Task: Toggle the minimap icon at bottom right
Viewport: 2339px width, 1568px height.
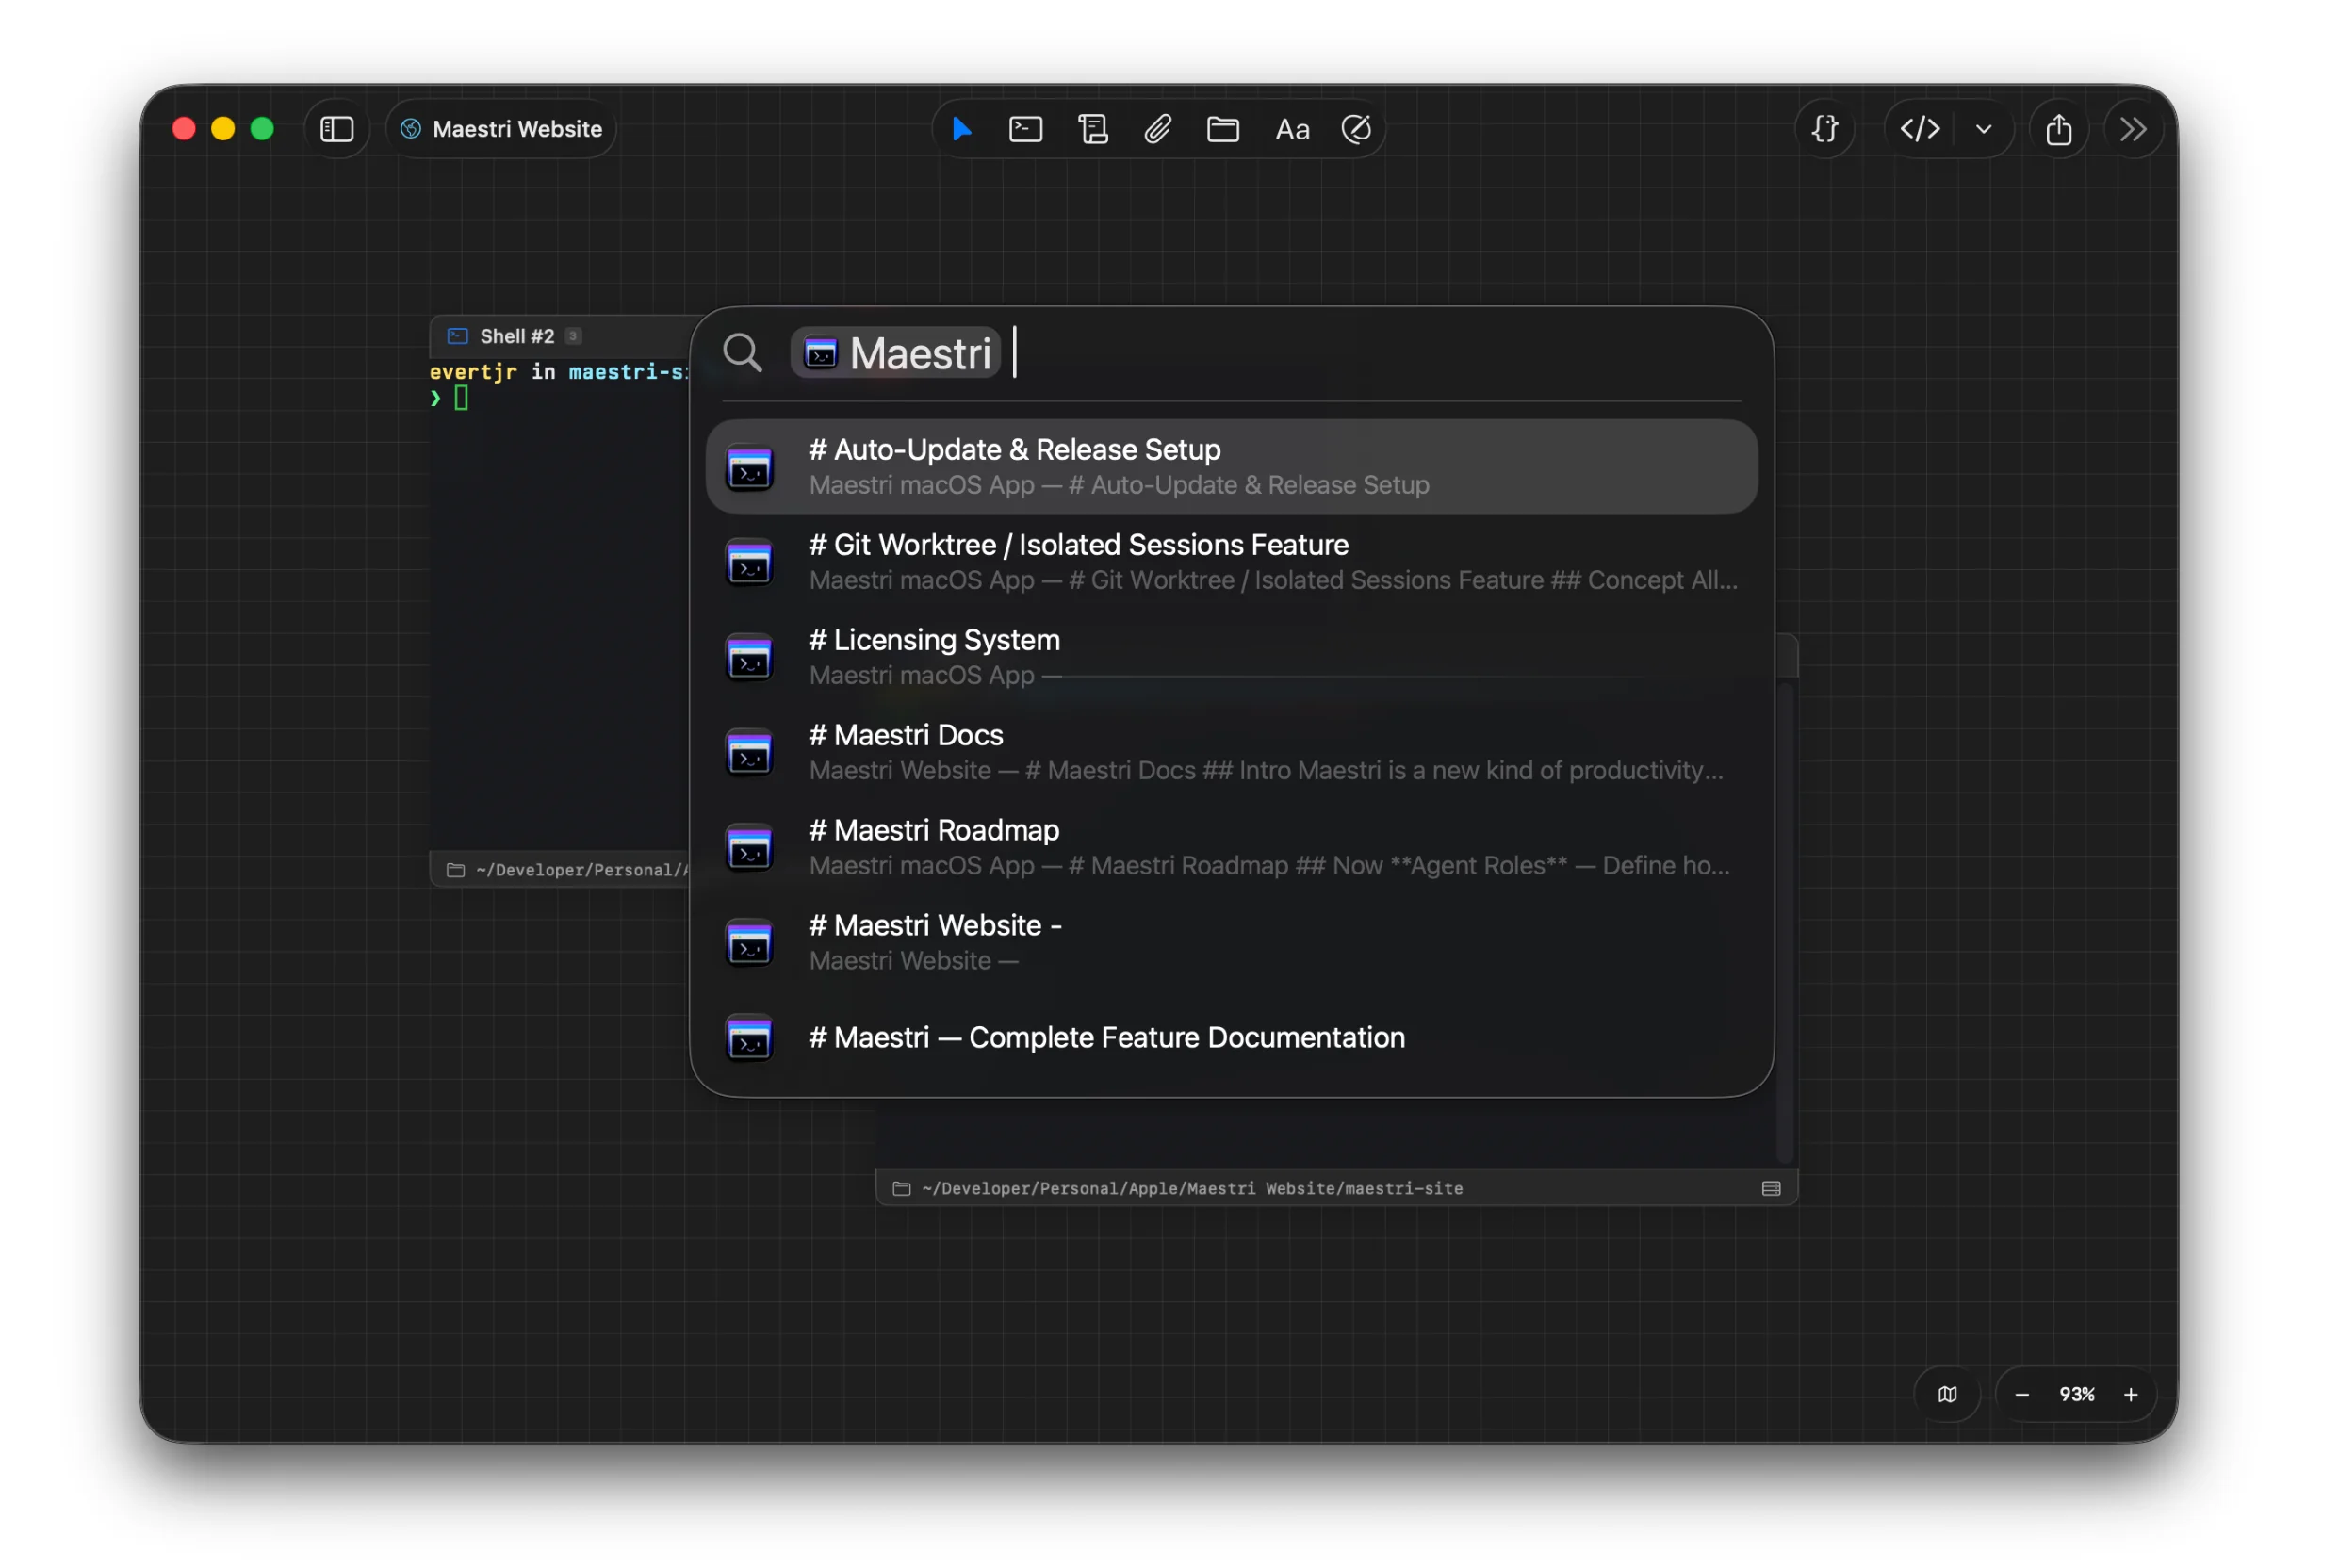Action: pyautogui.click(x=1947, y=1394)
